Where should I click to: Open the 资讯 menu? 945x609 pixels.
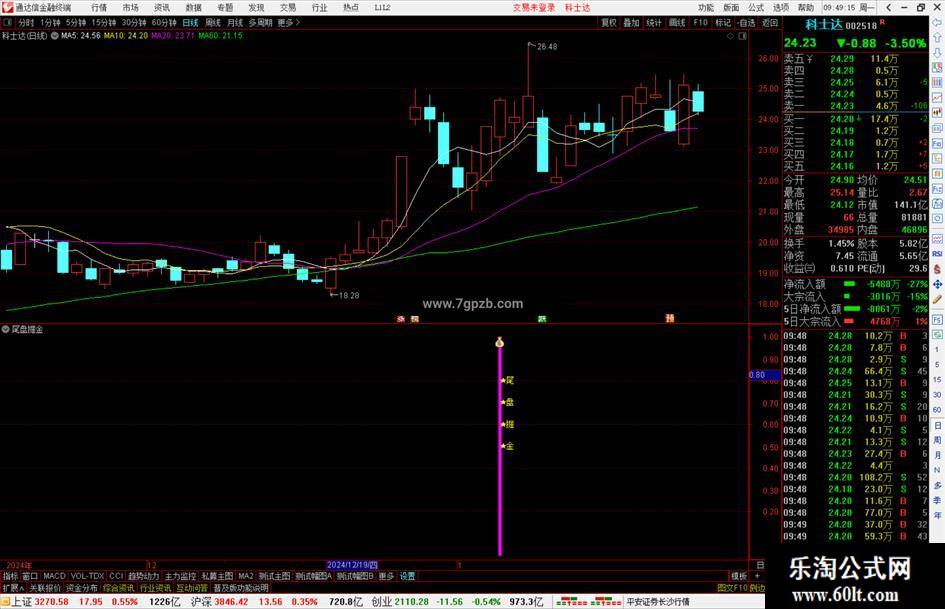click(162, 7)
